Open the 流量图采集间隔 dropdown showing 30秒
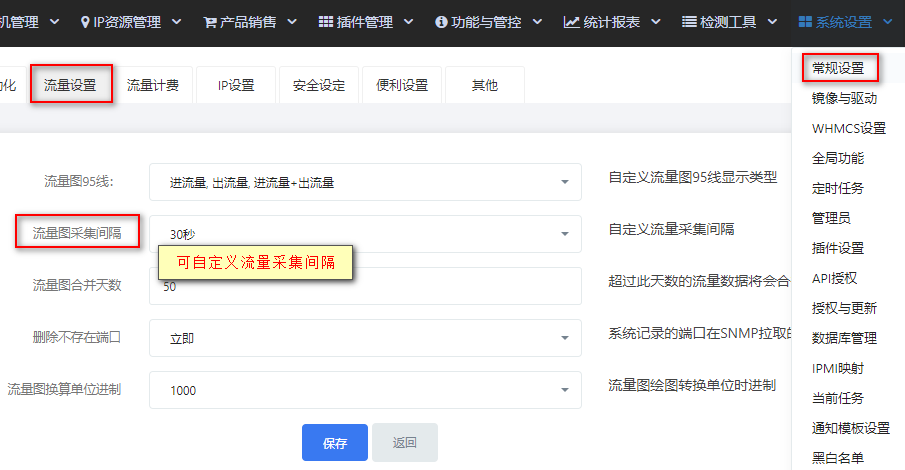 365,234
